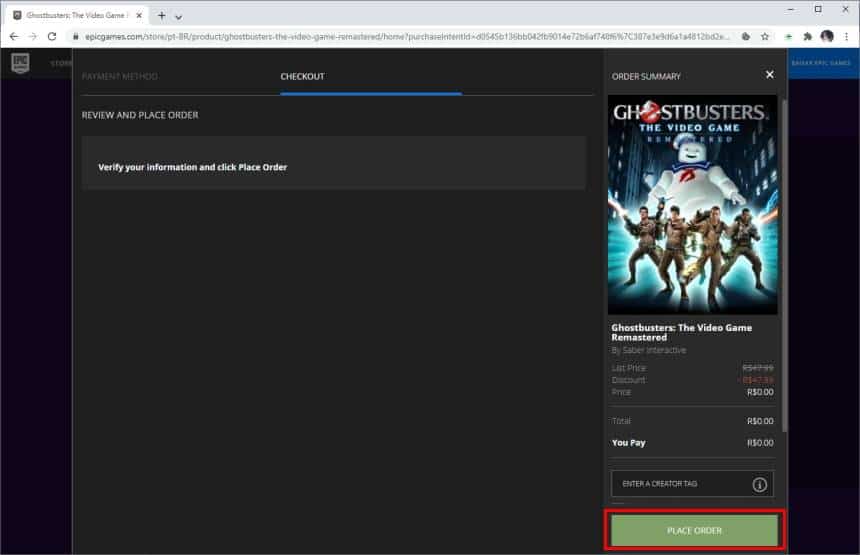Click the Epic Games logo
Image resolution: width=860 pixels, height=555 pixels.
(x=20, y=63)
